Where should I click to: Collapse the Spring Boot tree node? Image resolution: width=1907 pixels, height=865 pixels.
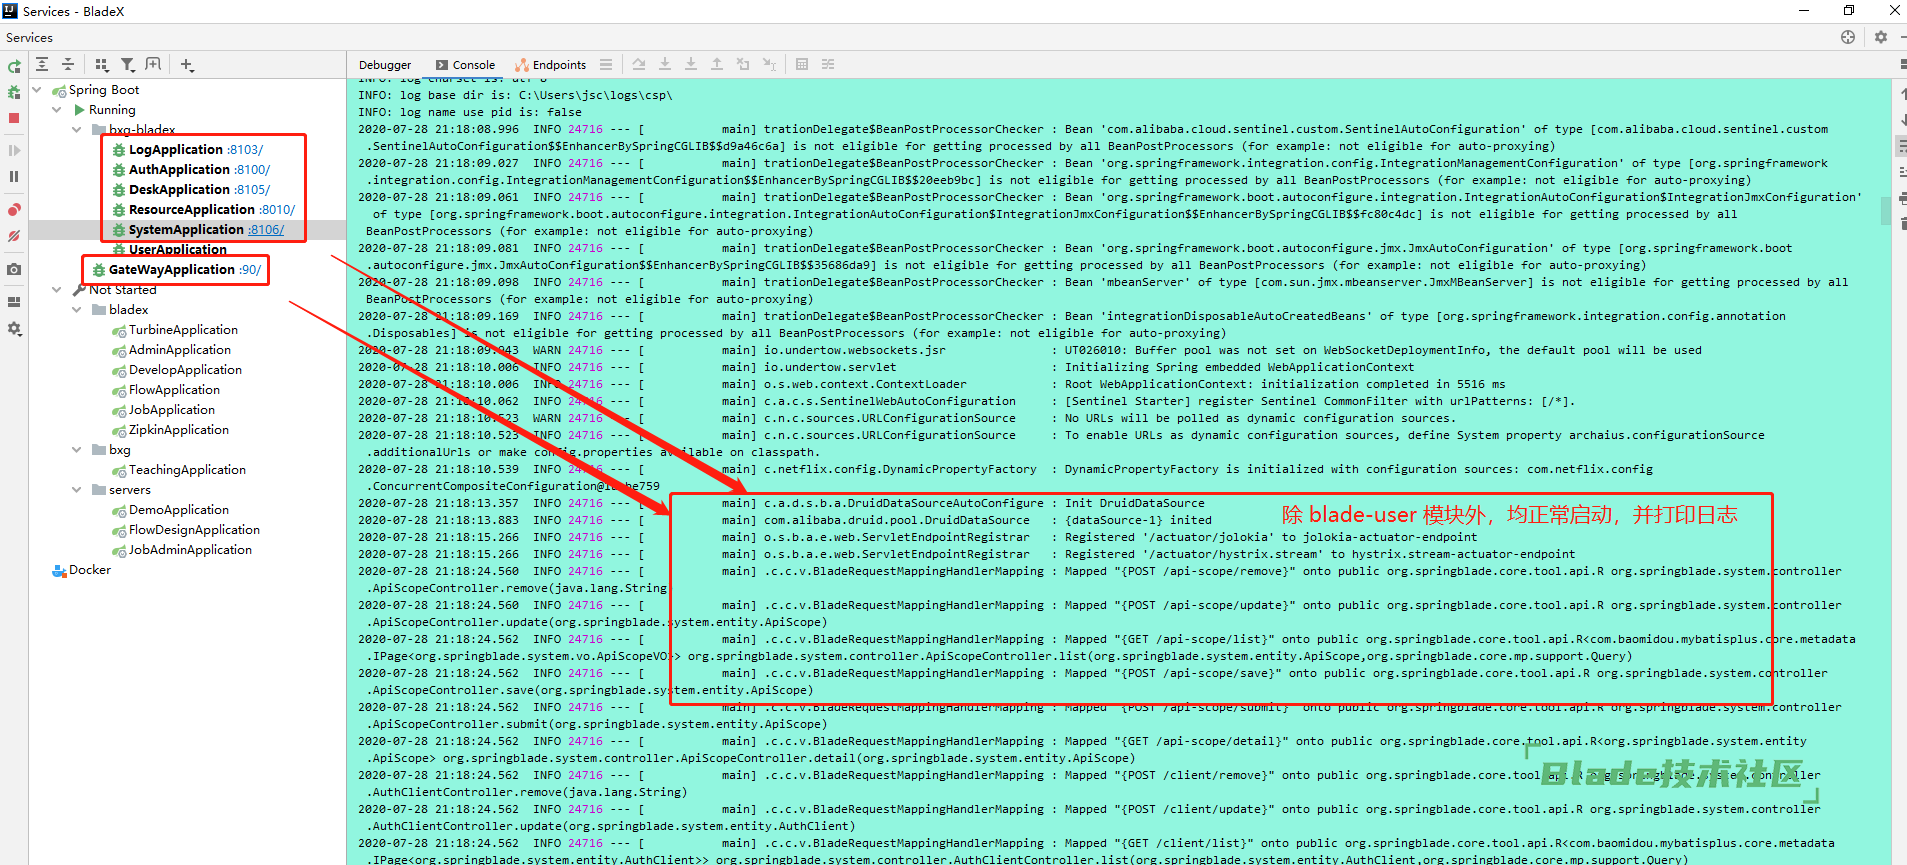(37, 90)
